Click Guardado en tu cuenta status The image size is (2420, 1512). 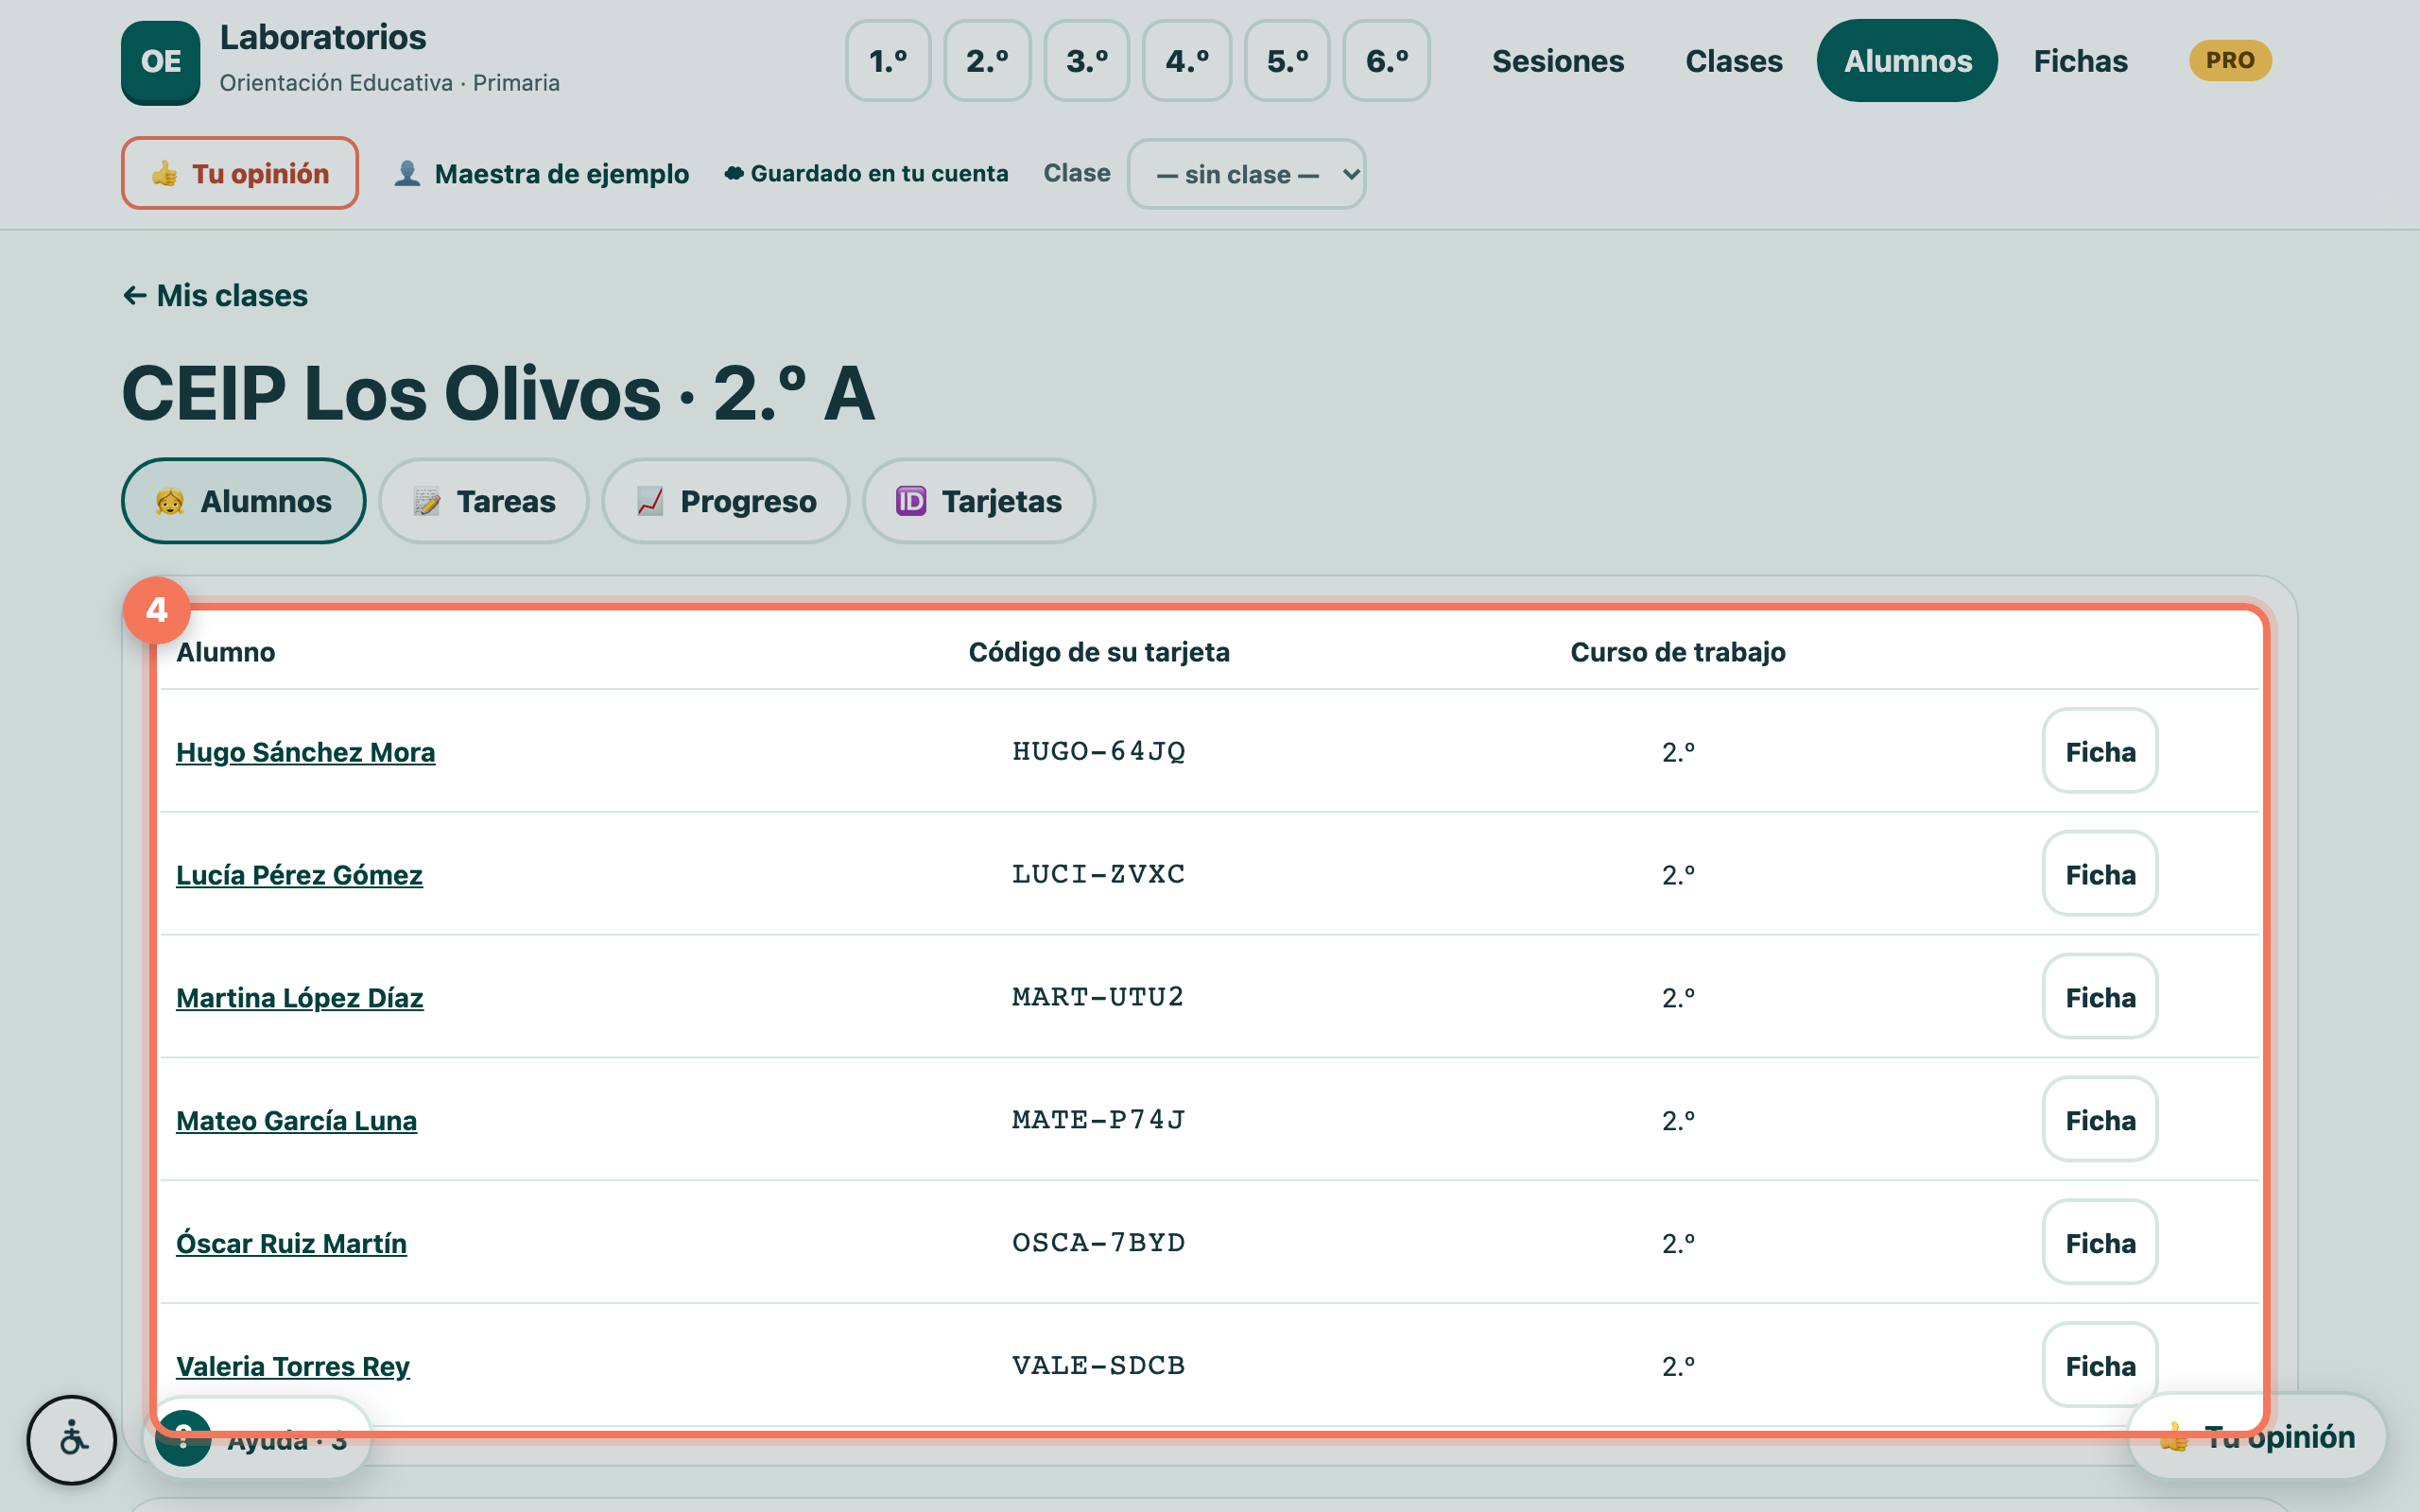866,174
